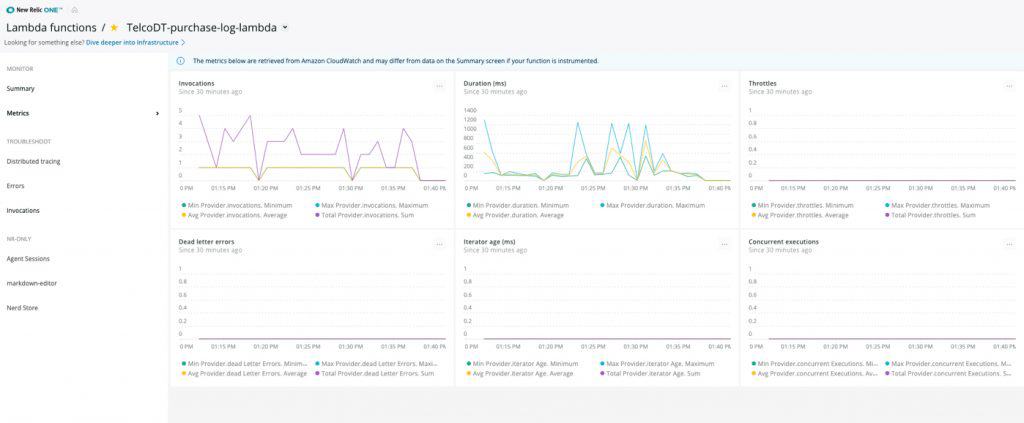
Task: Open the Duration (ms) chart options menu
Action: [x=724, y=86]
